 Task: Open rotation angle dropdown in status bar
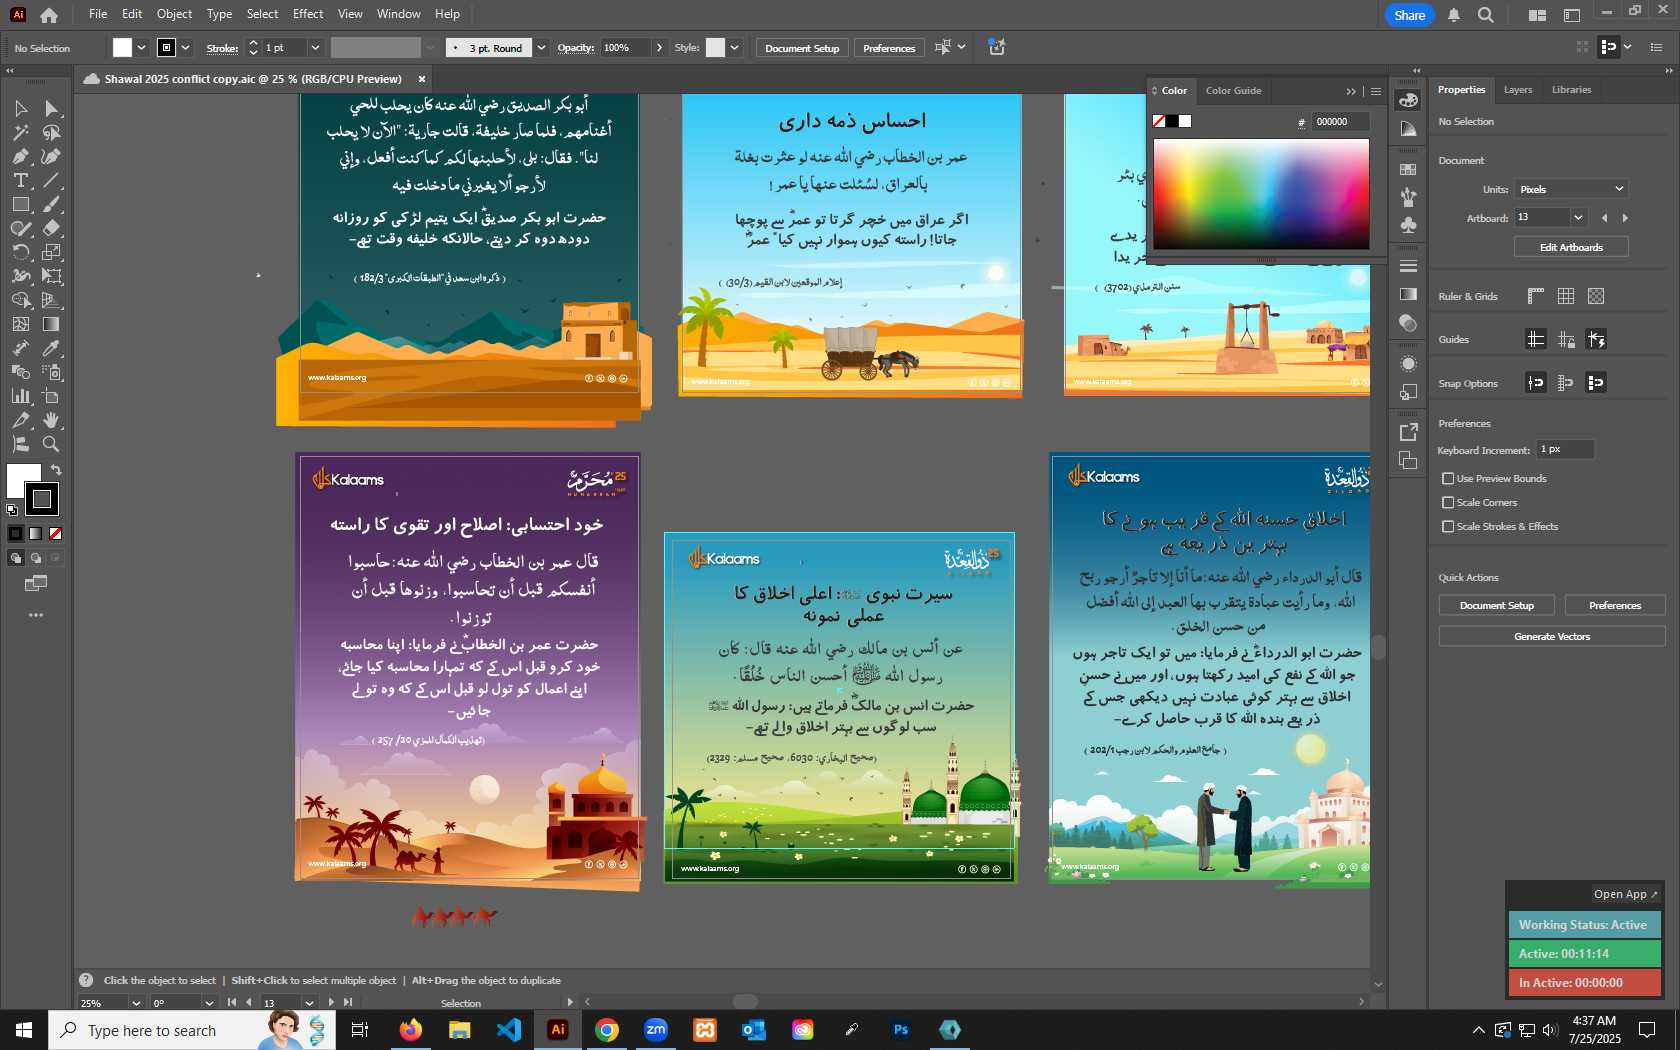point(208,1003)
